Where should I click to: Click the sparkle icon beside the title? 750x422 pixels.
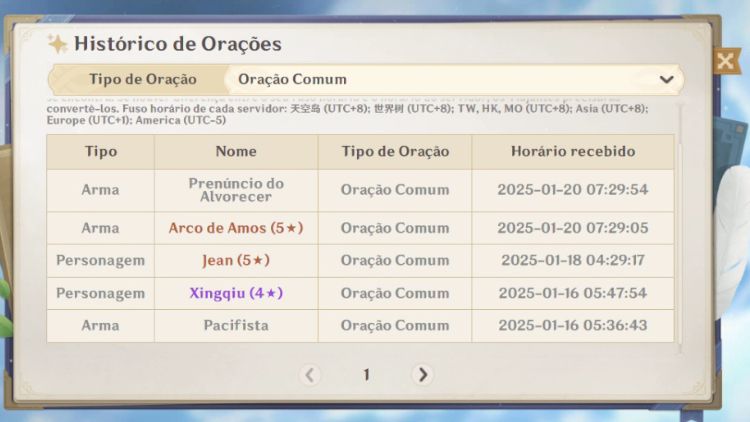(57, 44)
